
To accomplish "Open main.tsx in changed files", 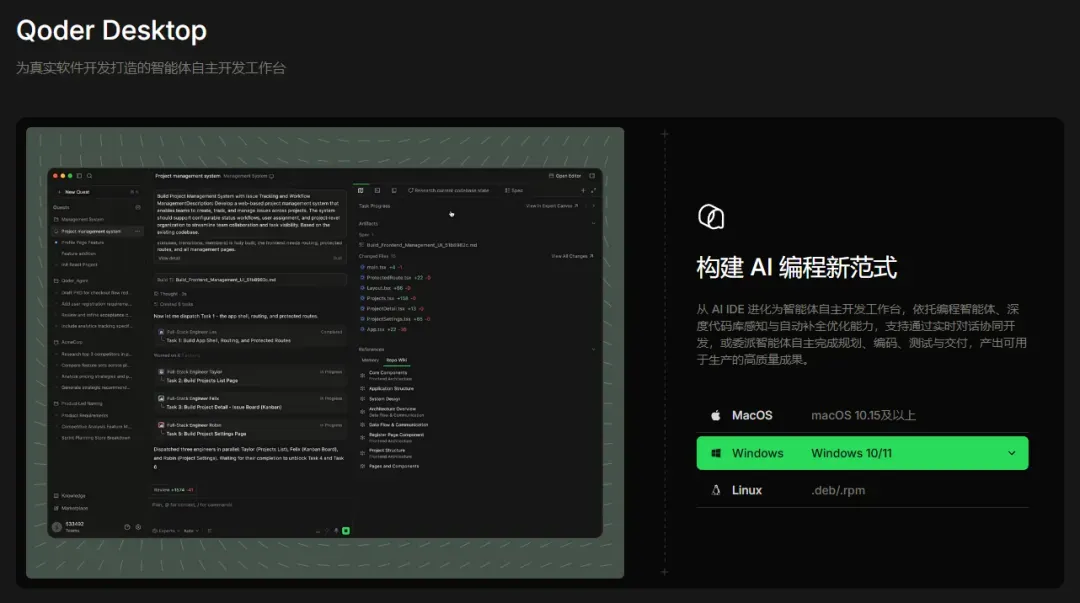I will tap(381, 267).
